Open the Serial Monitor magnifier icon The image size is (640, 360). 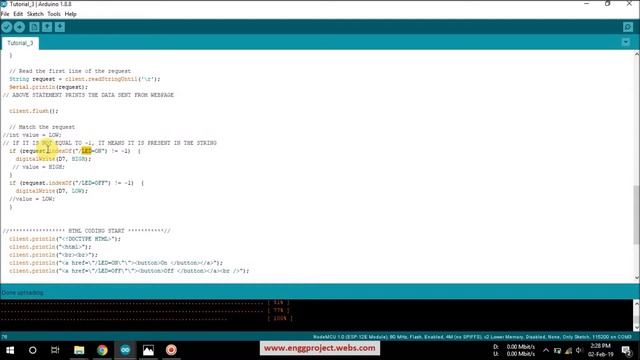628,27
